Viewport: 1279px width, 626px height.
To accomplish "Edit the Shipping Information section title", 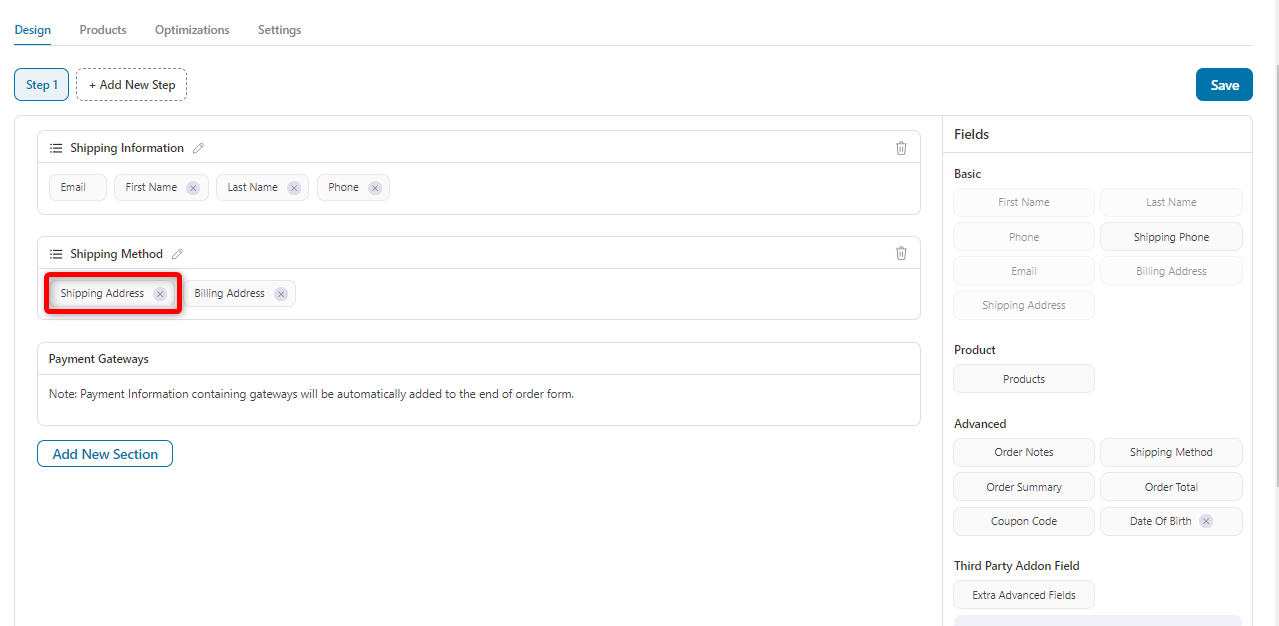I will coord(198,148).
